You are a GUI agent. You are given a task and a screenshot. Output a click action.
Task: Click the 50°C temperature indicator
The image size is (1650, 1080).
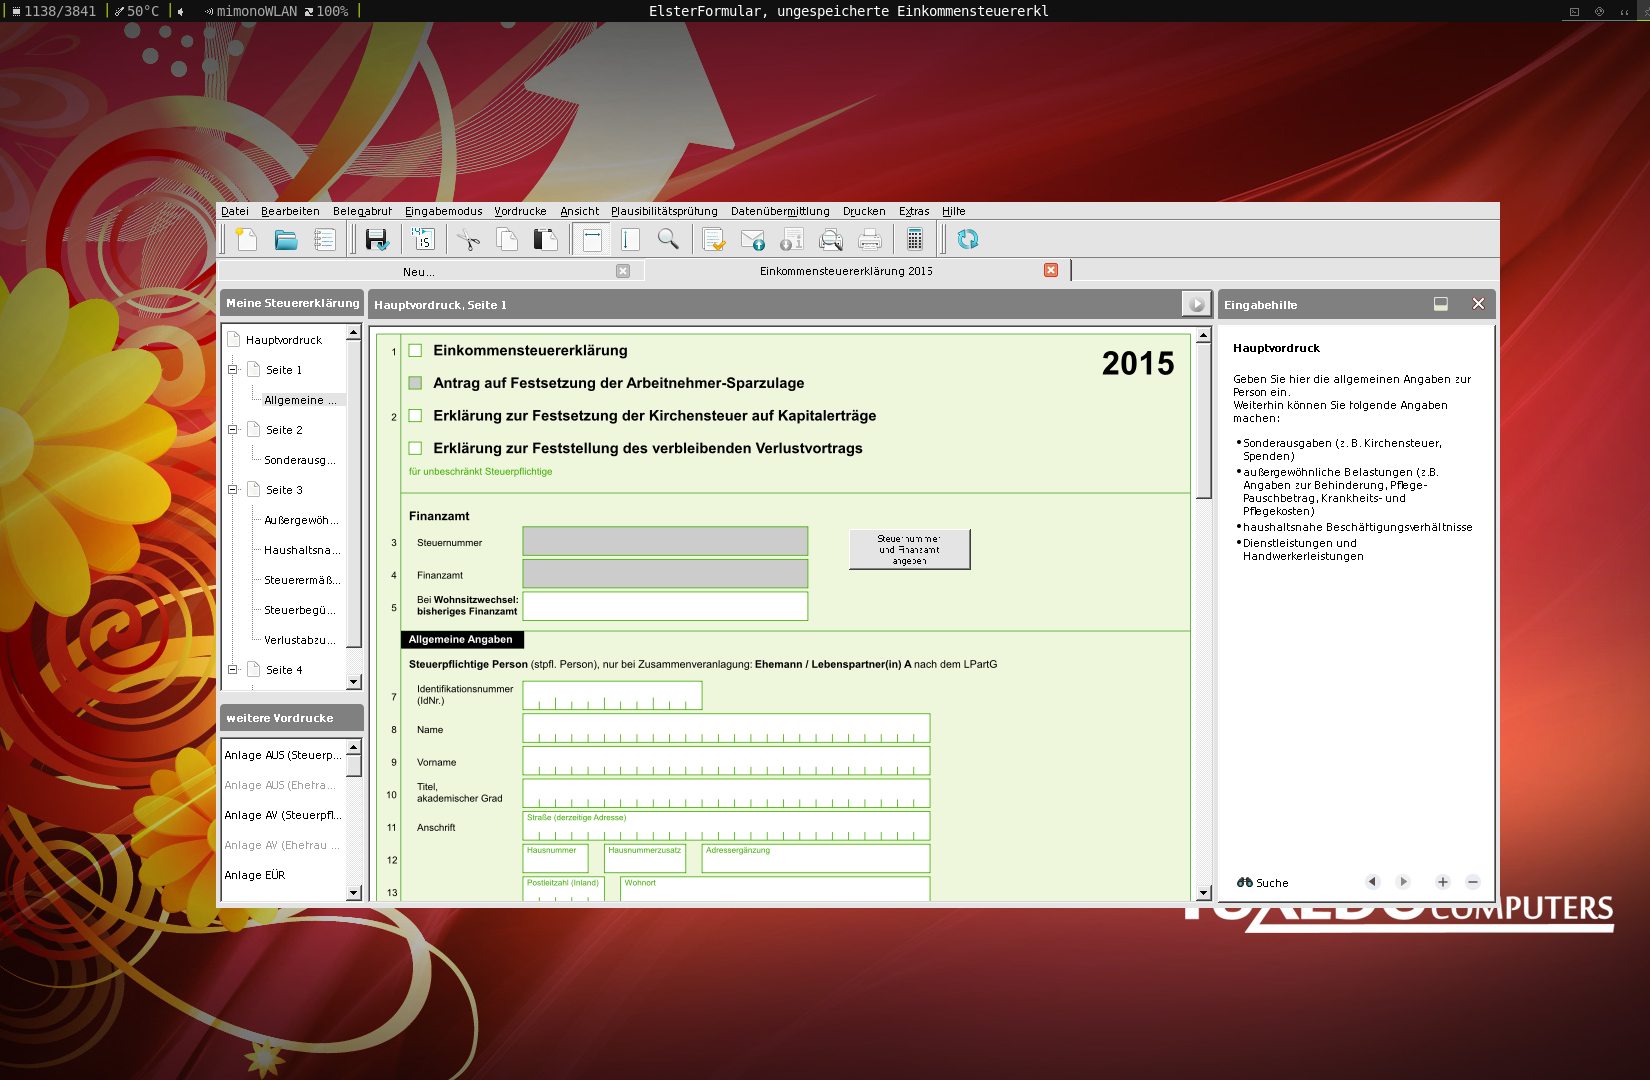pyautogui.click(x=137, y=11)
